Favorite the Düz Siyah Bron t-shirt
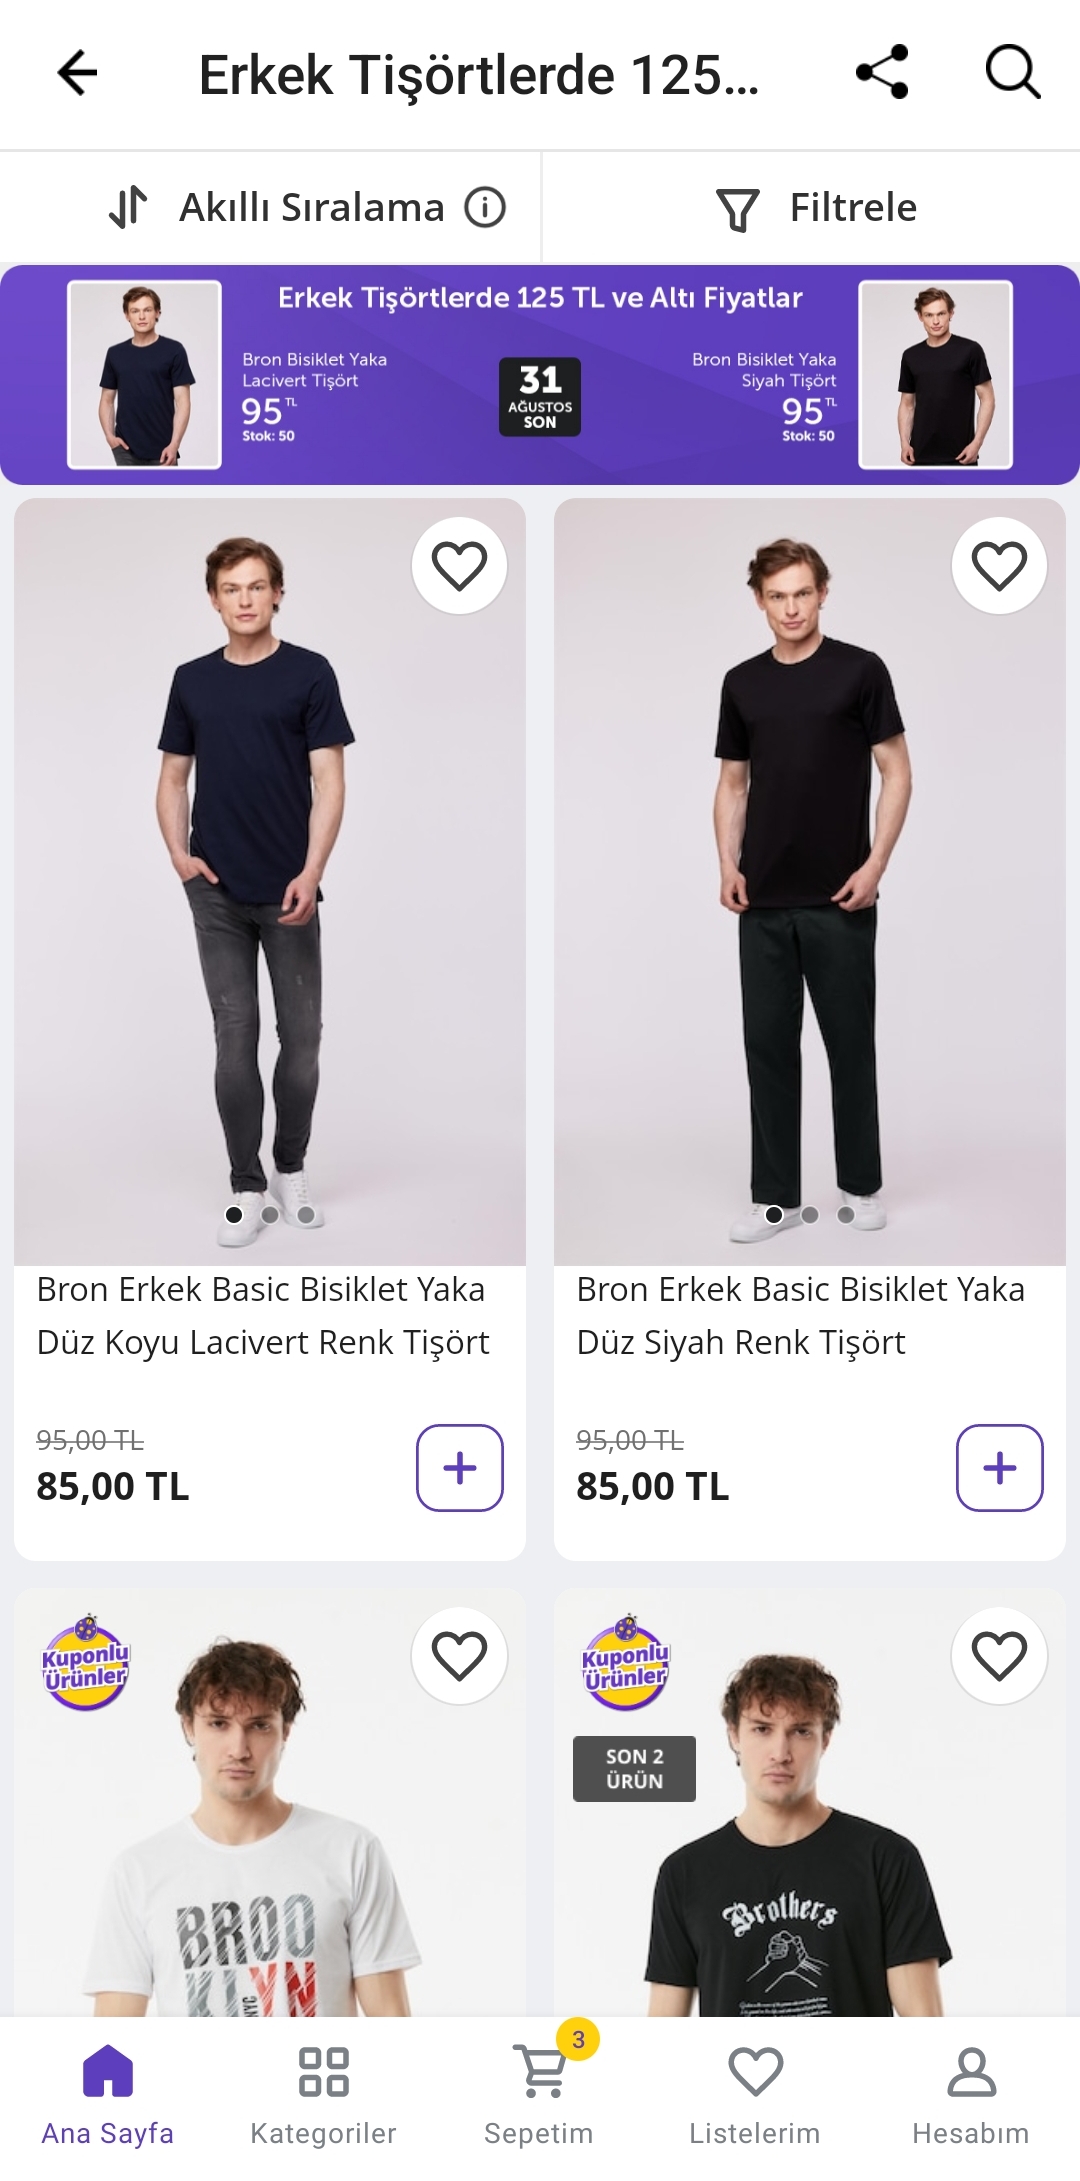Viewport: 1080px width, 2181px height. point(999,566)
